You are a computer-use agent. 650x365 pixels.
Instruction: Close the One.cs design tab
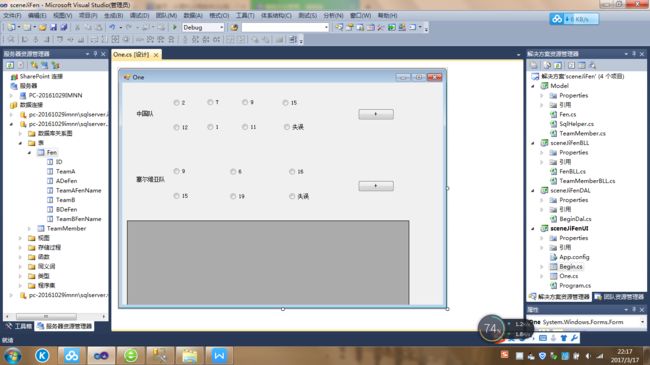click(156, 55)
